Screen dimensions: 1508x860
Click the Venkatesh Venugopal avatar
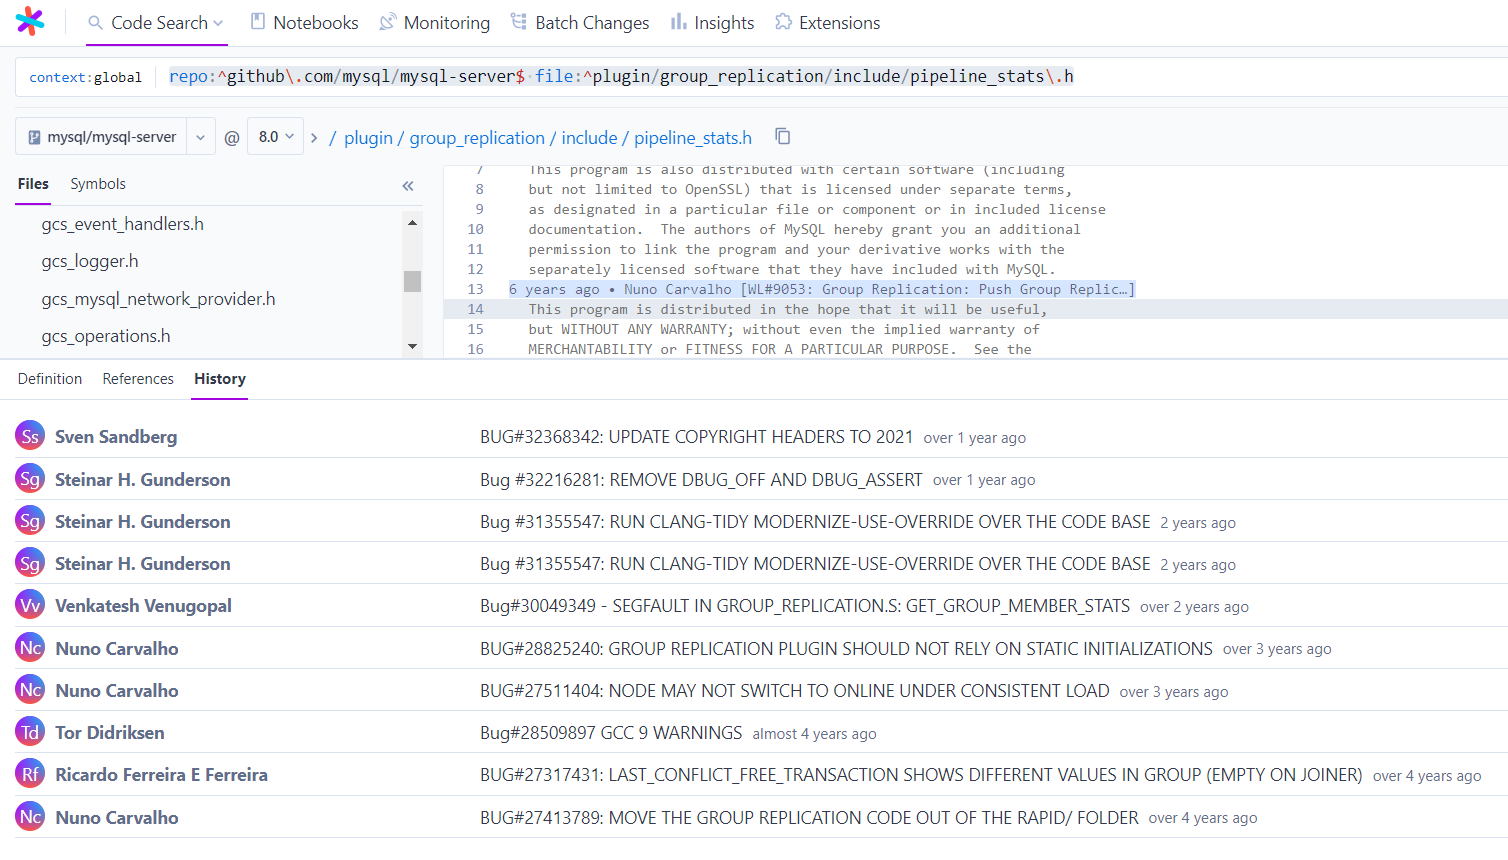31,605
